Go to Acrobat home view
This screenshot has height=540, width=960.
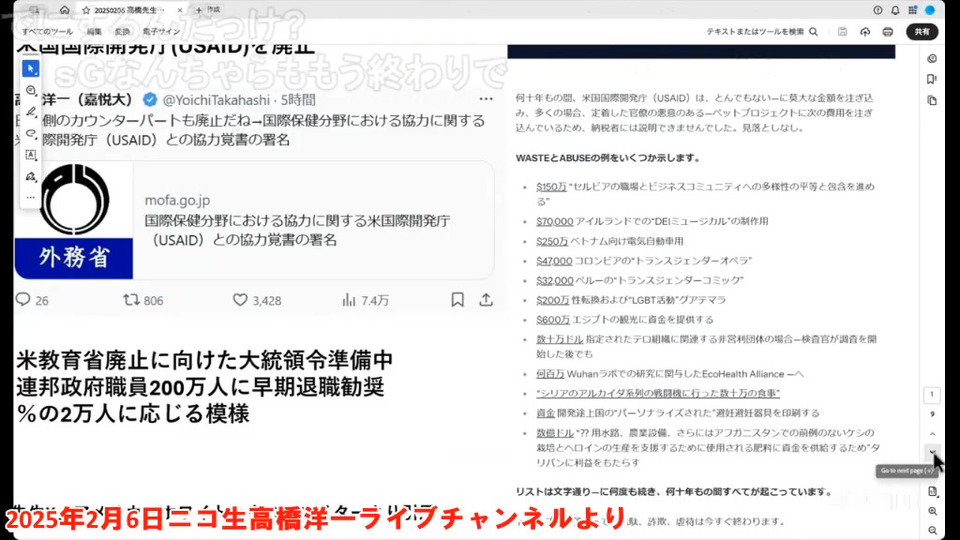pyautogui.click(x=64, y=10)
